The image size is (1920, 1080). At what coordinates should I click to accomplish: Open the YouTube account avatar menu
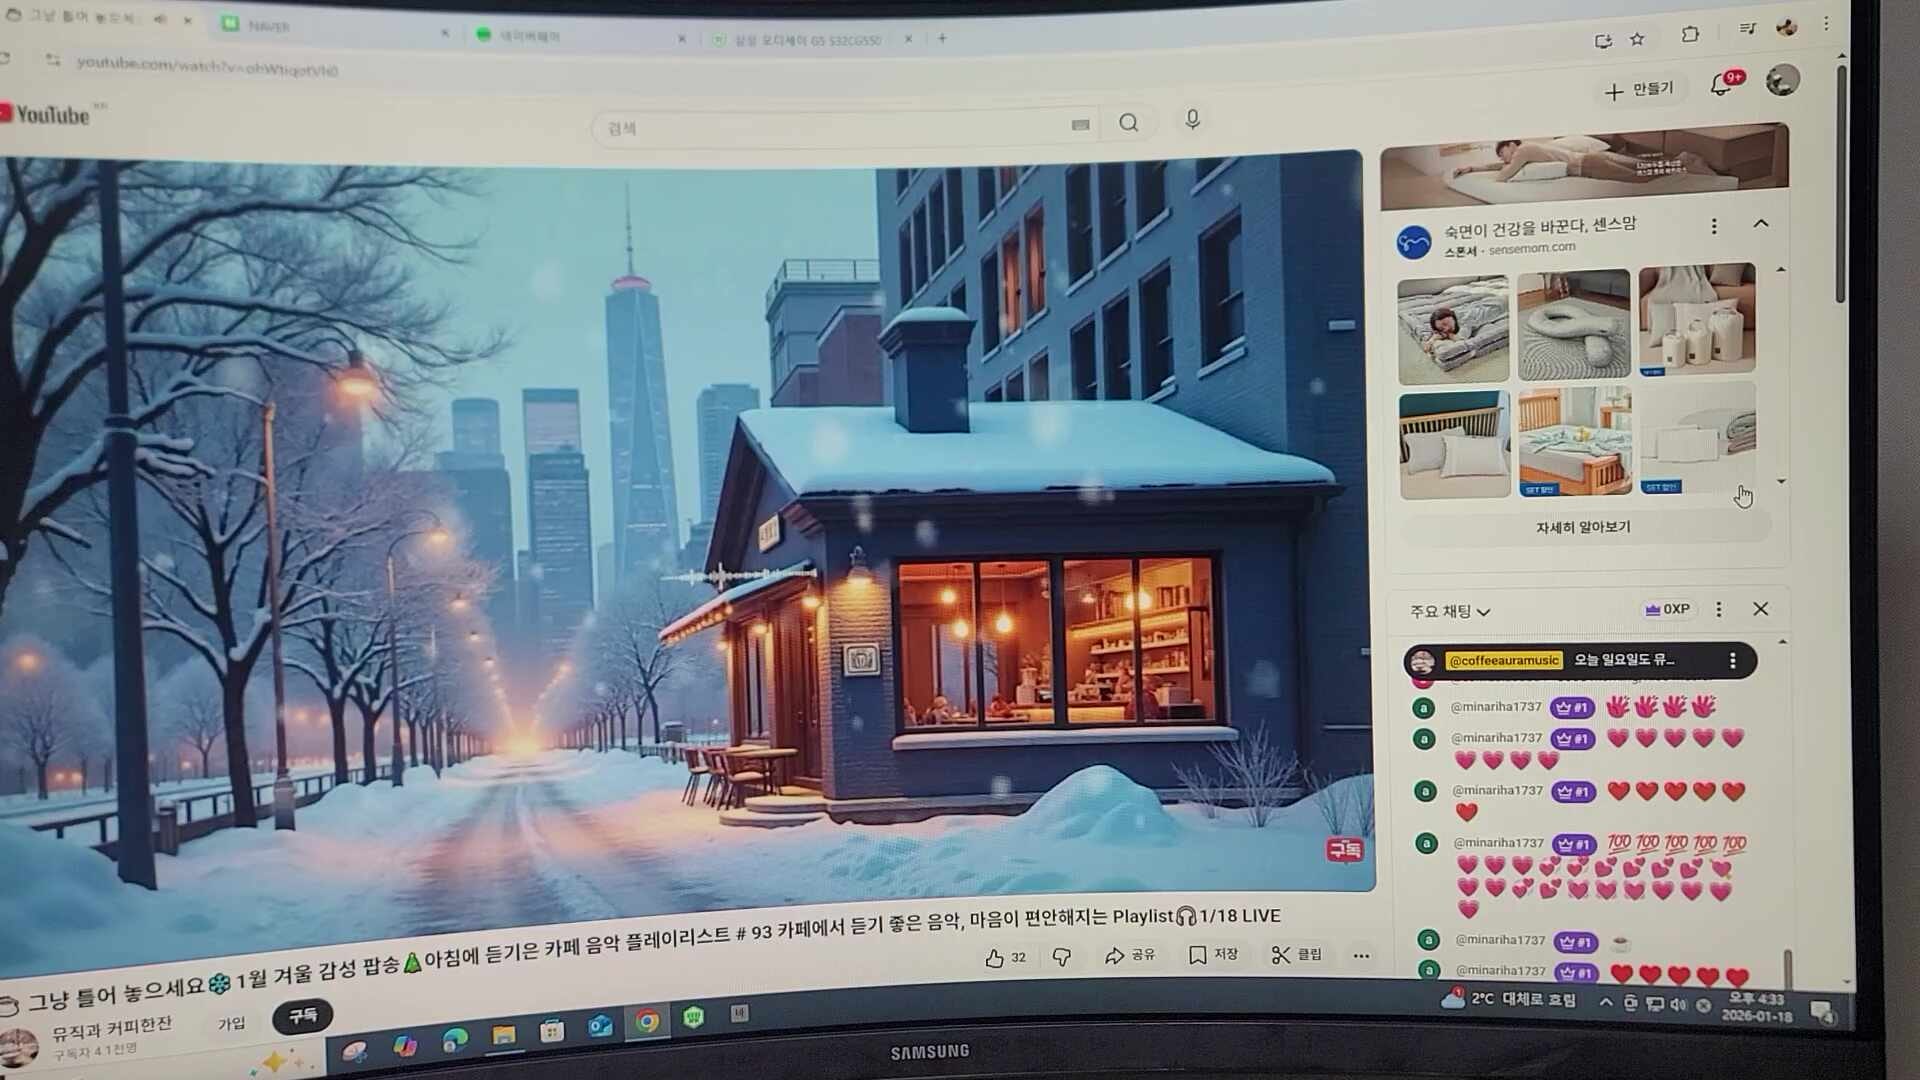point(1782,80)
